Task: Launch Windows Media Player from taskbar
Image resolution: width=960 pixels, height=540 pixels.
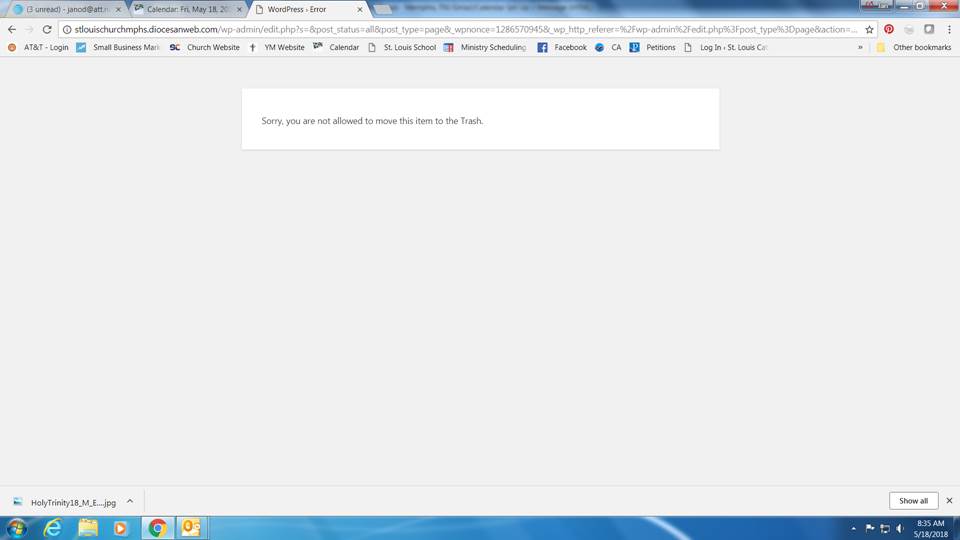Action: [x=121, y=527]
